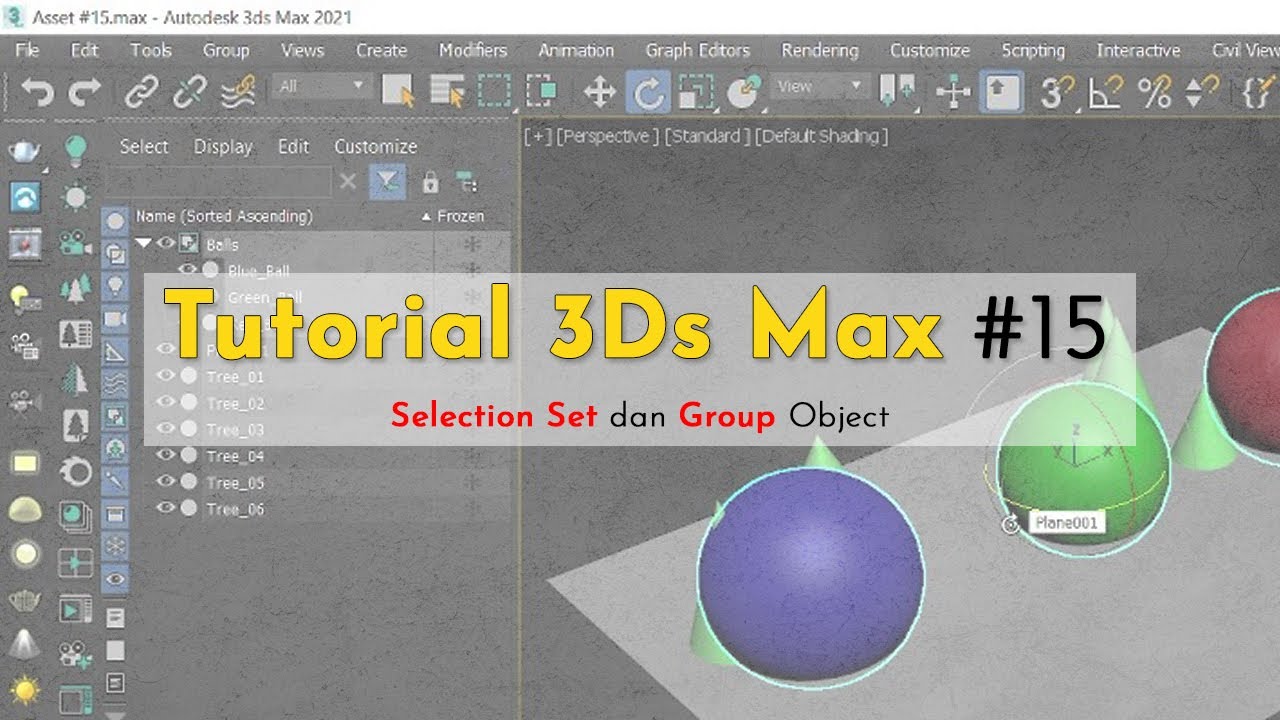Open the 'View' reference coordinate dropdown

[820, 87]
